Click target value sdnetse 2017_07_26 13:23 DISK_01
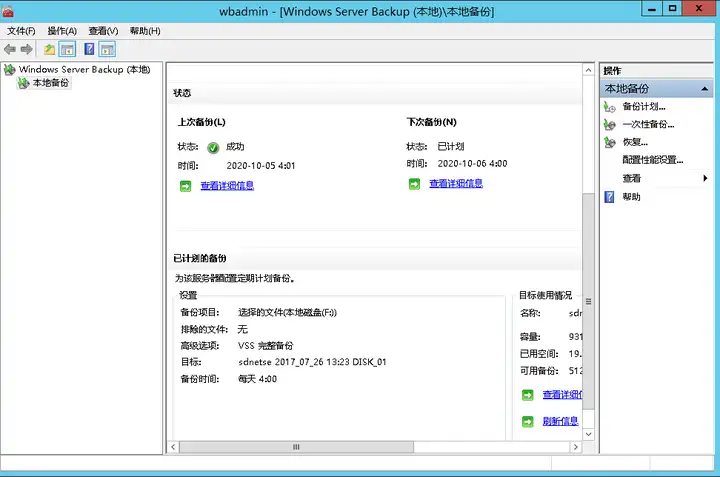720x477 pixels. click(312, 362)
